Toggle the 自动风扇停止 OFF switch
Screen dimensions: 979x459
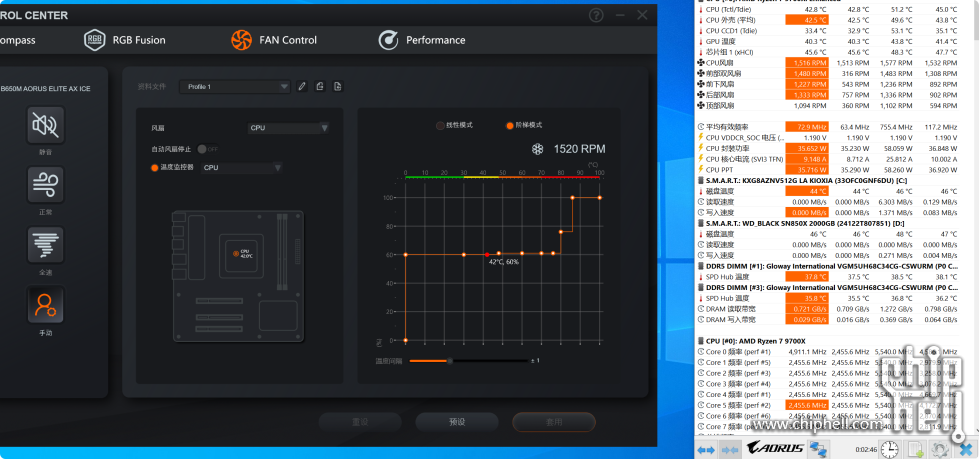tap(208, 149)
